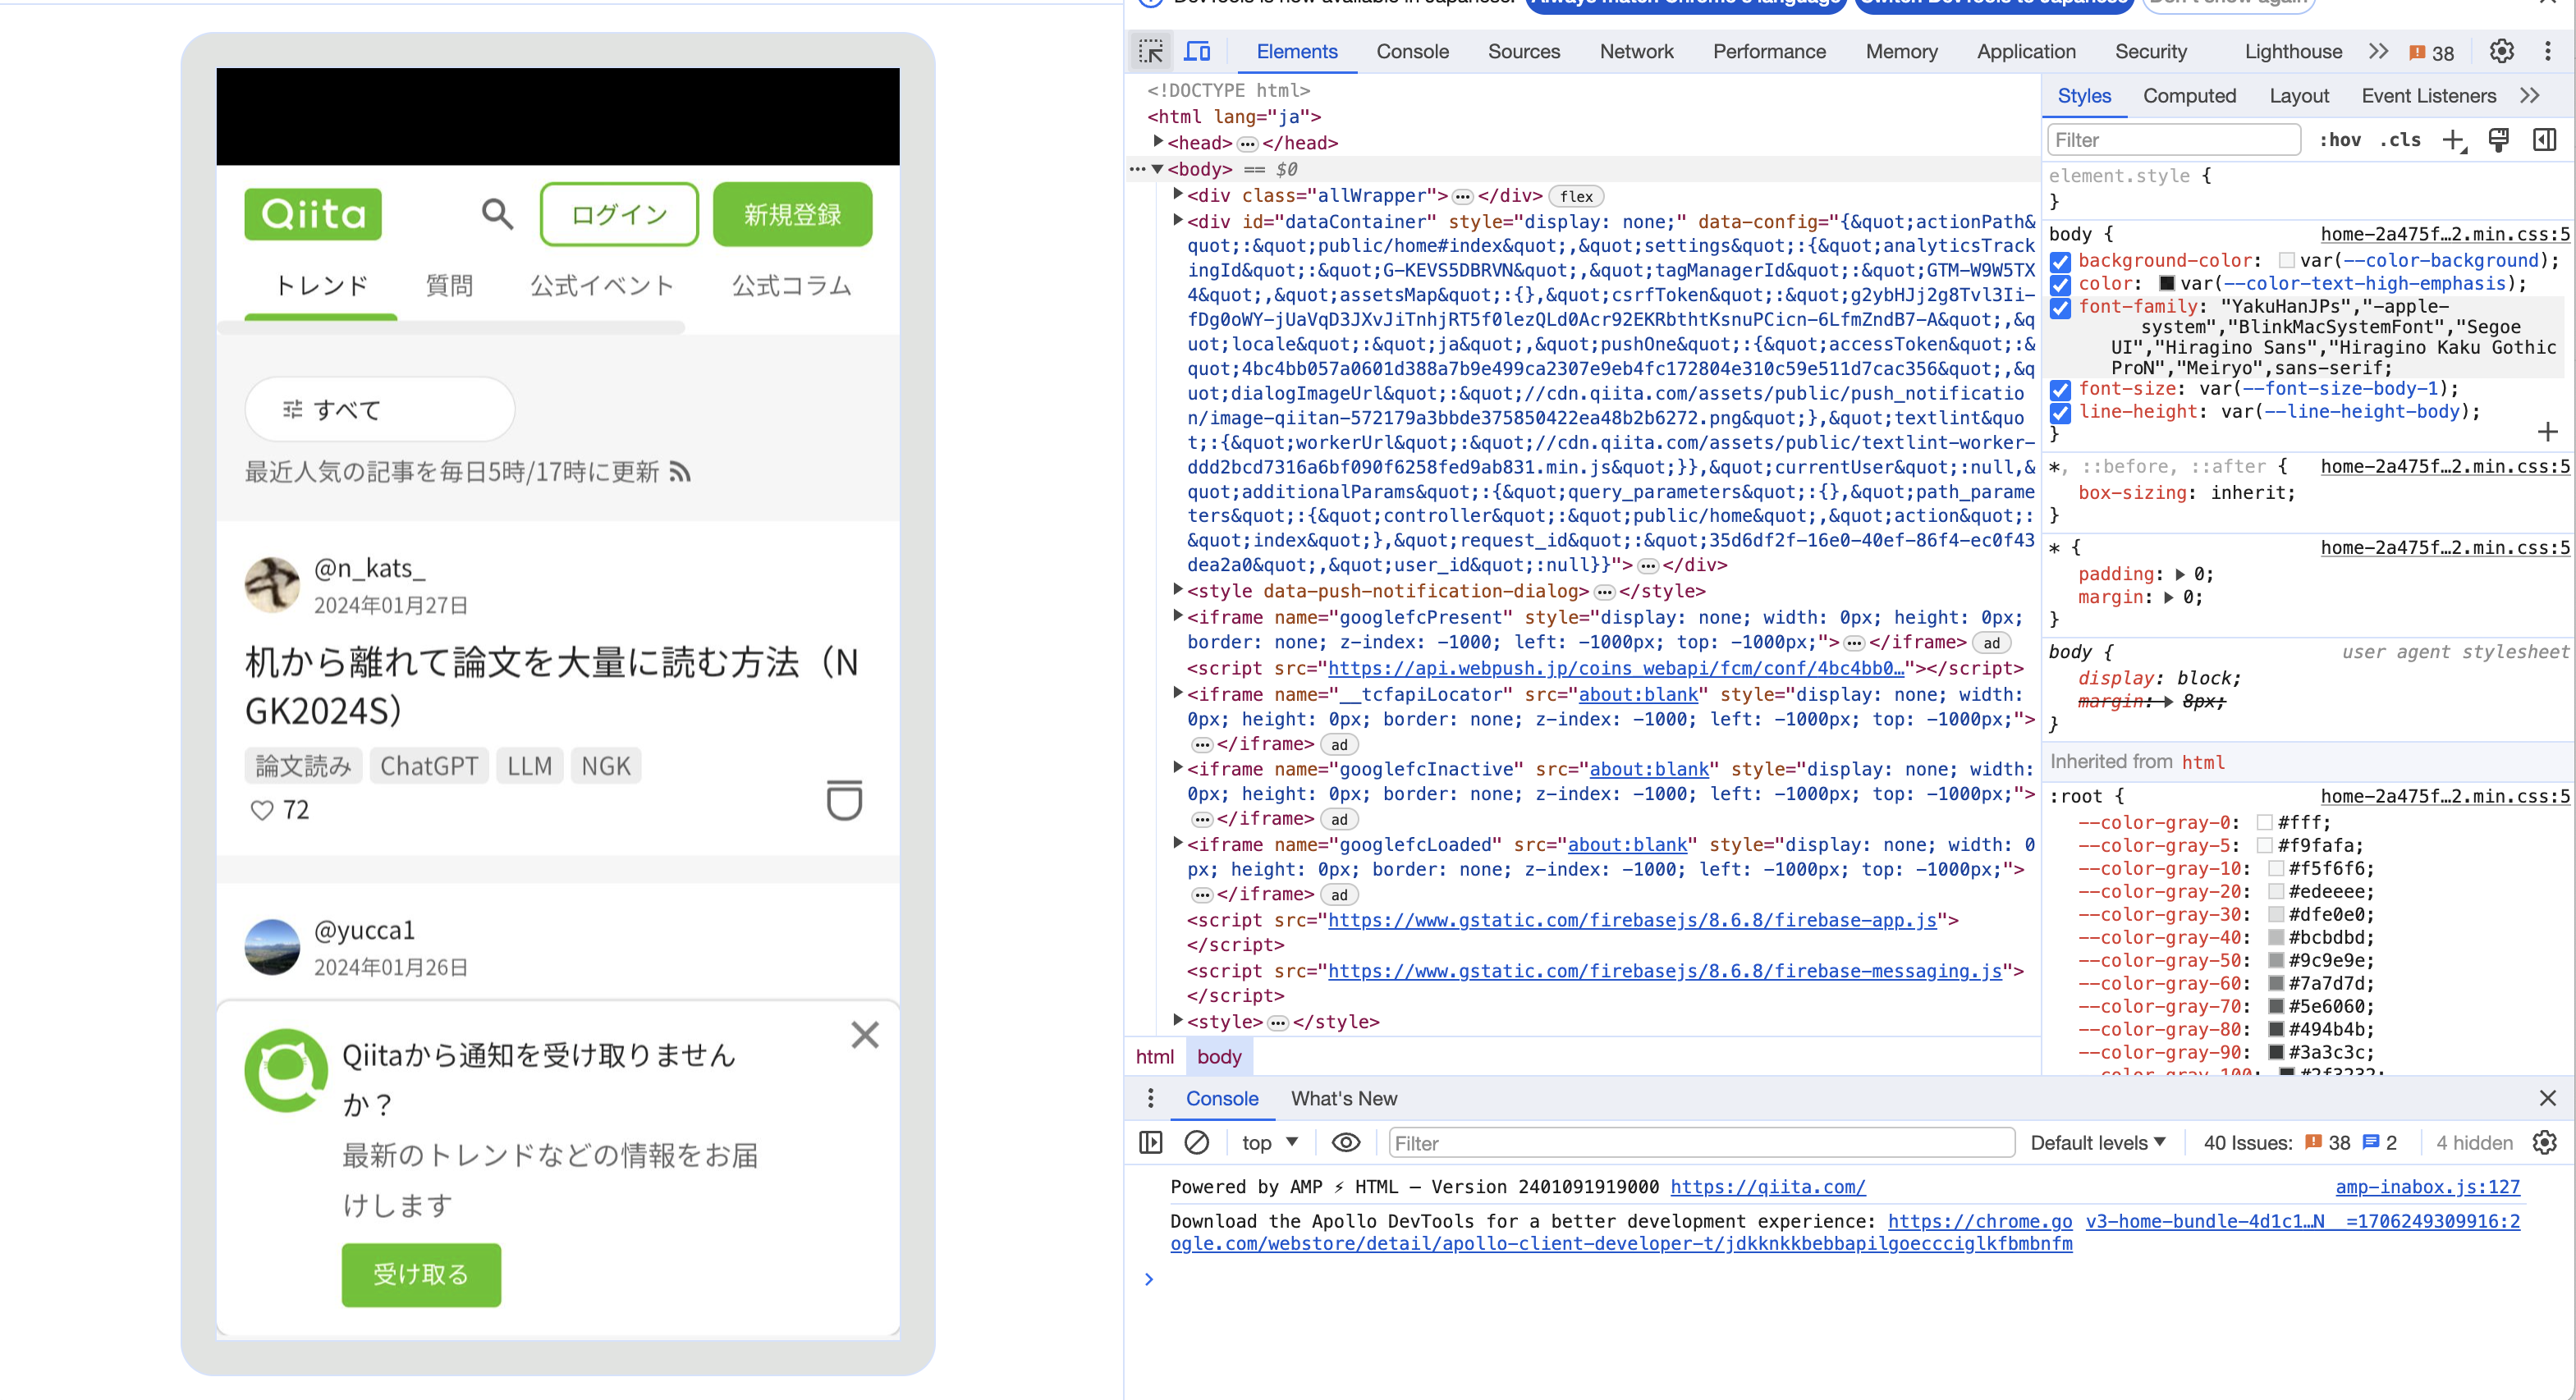Click the --color-gray-50 swatch
This screenshot has width=2576, height=1400.
pos(2275,961)
